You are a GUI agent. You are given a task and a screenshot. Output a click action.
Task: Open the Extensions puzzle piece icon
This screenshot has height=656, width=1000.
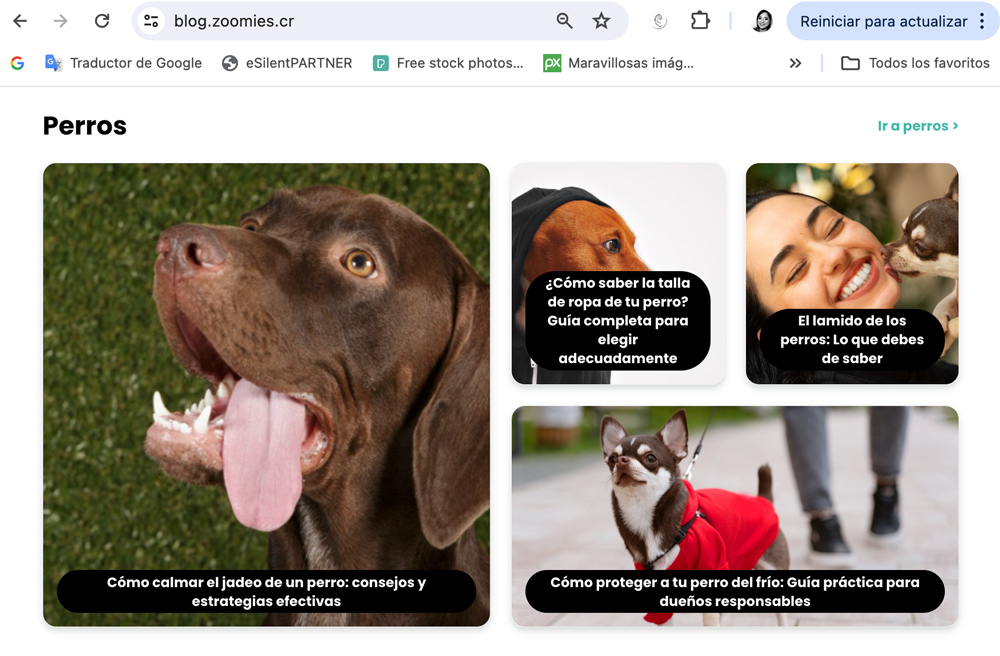click(700, 21)
